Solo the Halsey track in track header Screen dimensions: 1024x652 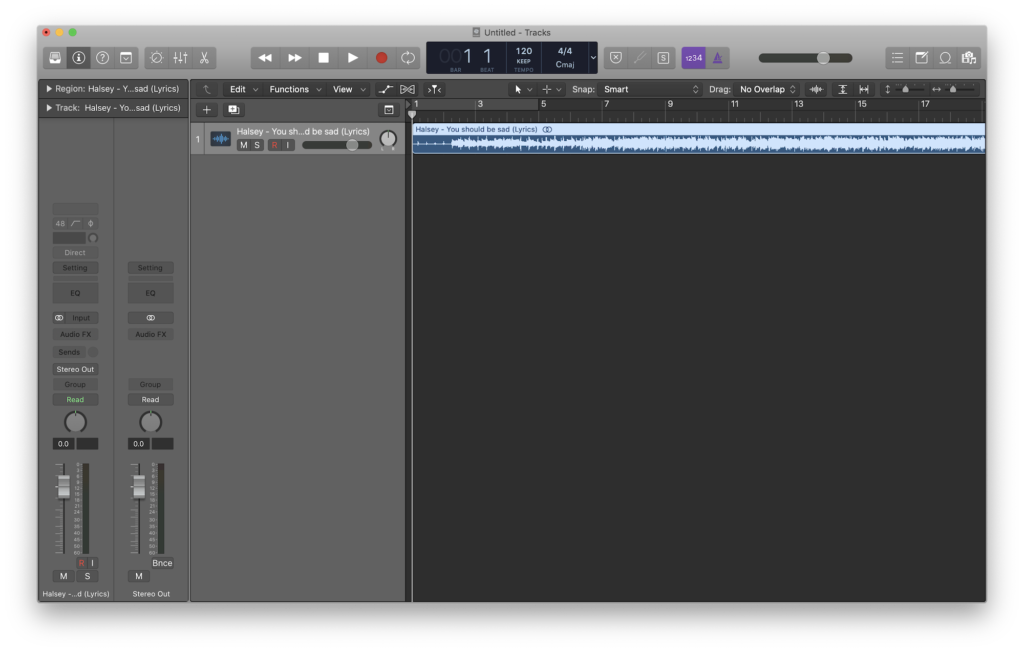pos(257,145)
